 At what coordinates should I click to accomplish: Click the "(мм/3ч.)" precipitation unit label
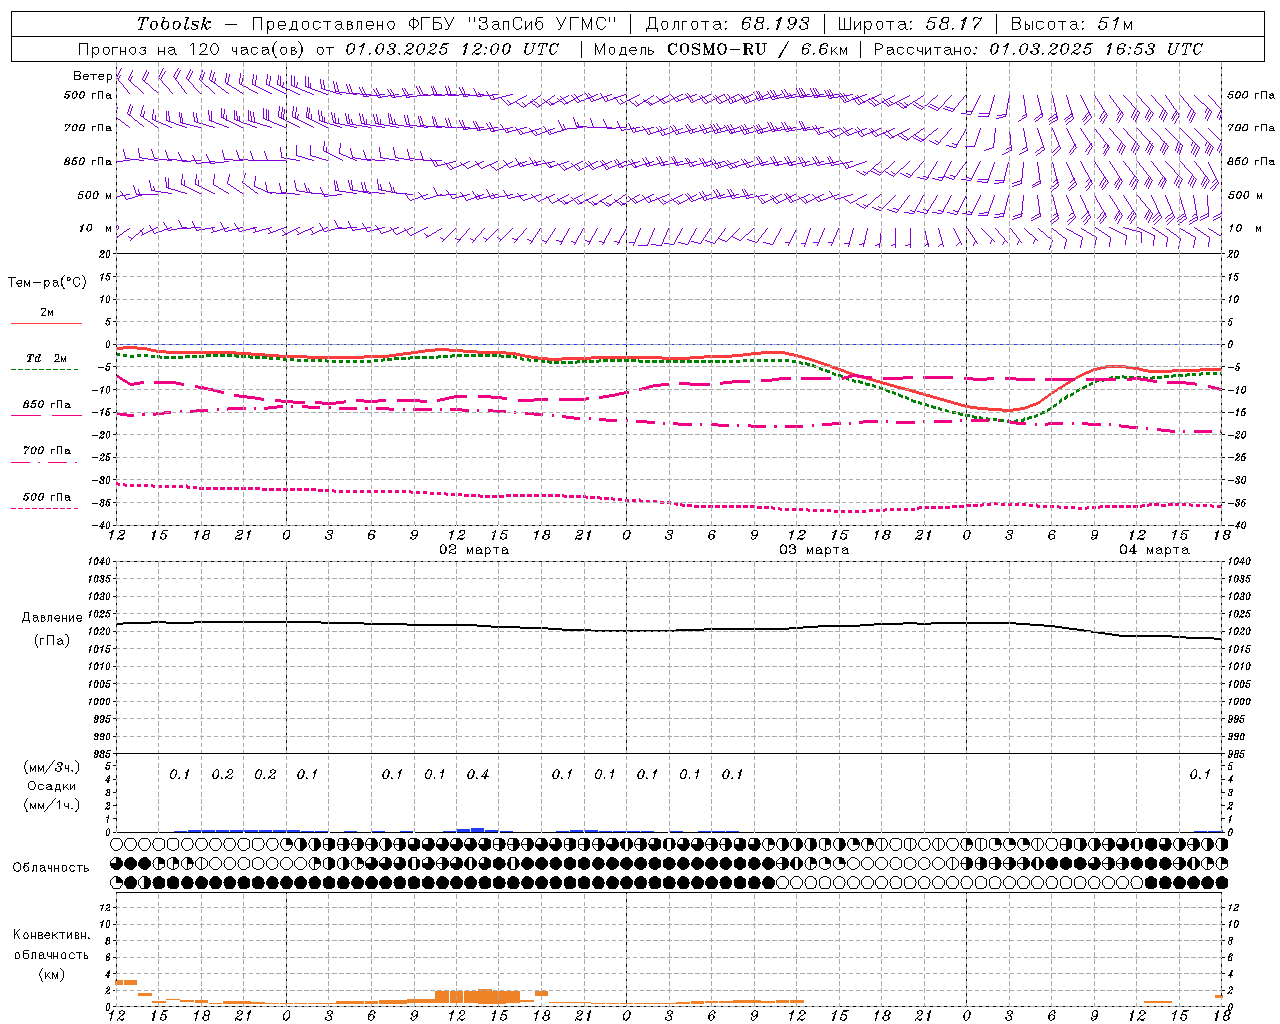click(52, 767)
